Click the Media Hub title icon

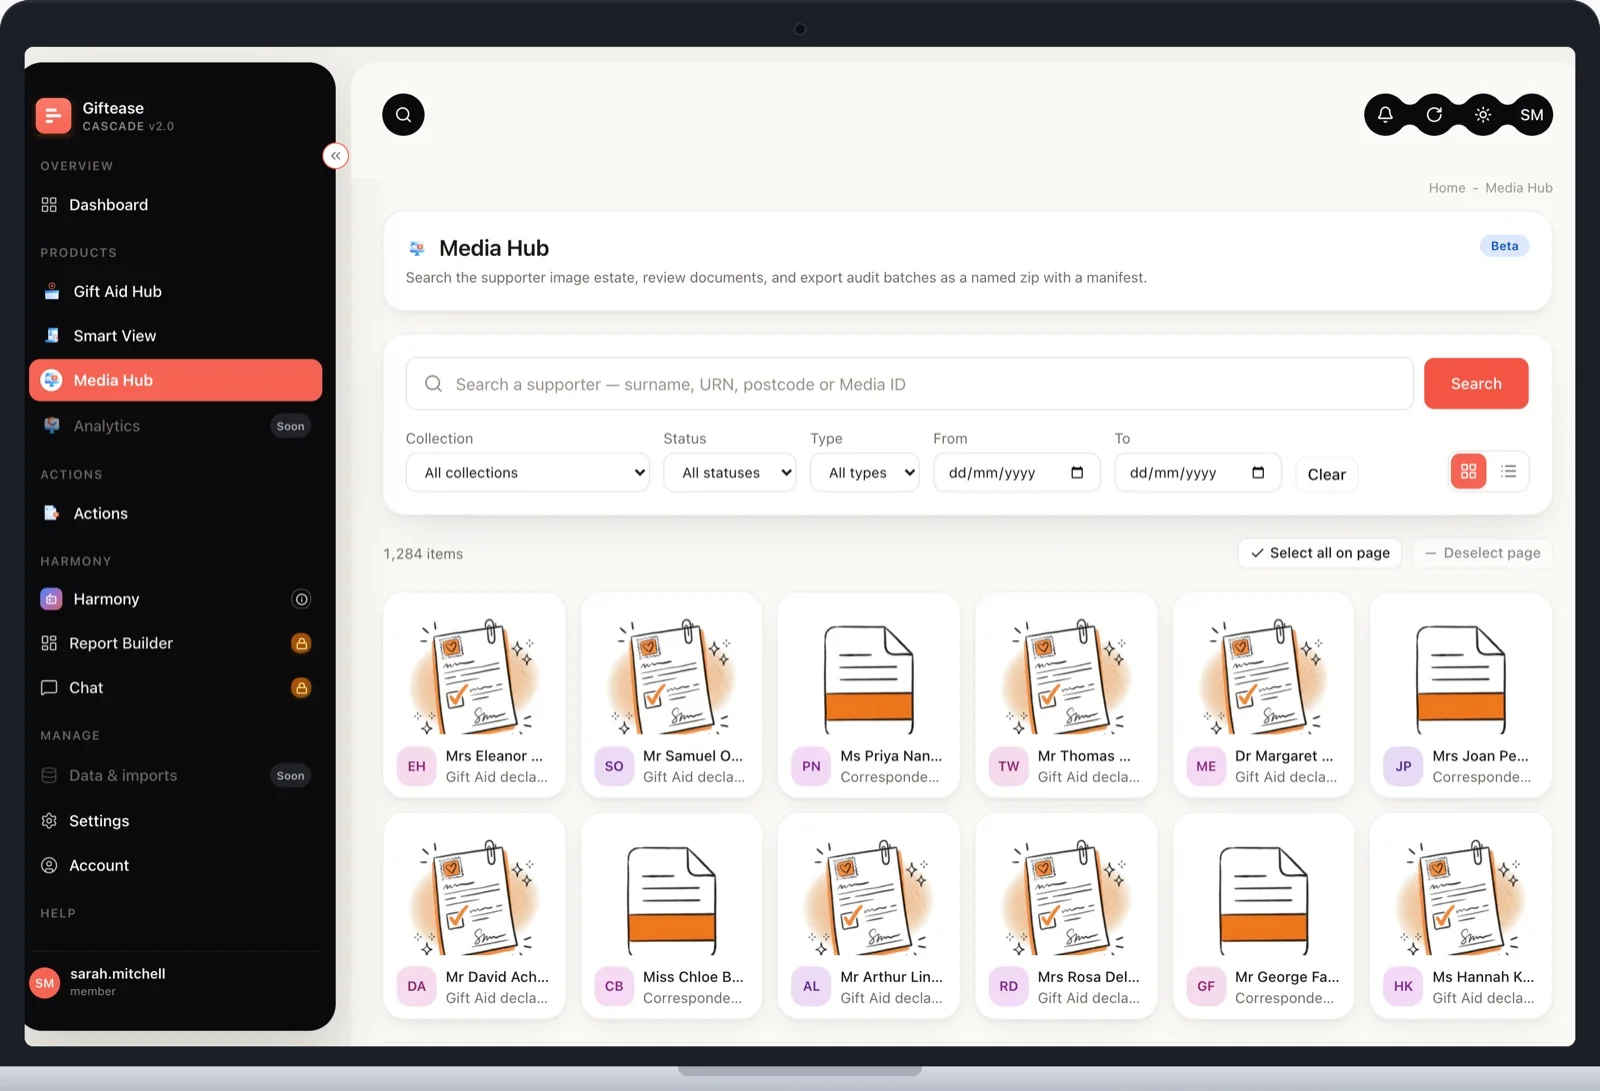tap(417, 248)
